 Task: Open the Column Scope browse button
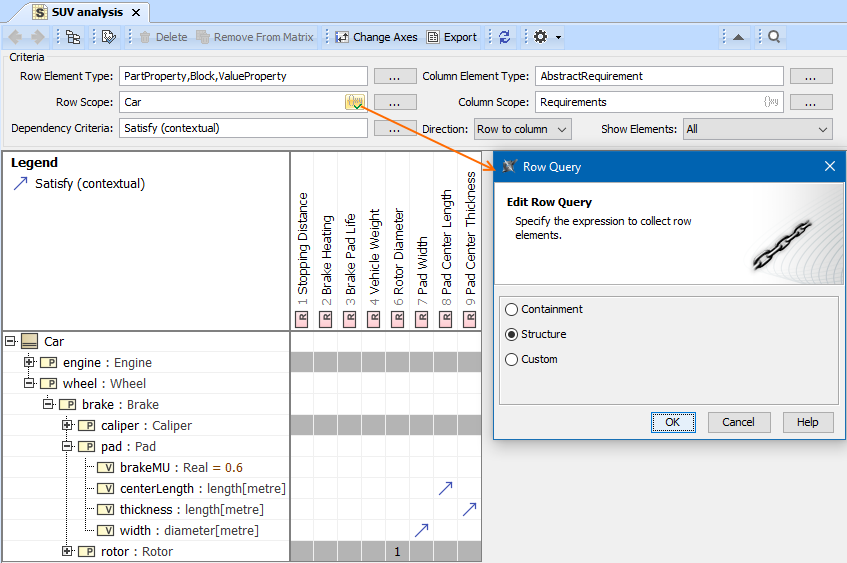click(x=811, y=102)
